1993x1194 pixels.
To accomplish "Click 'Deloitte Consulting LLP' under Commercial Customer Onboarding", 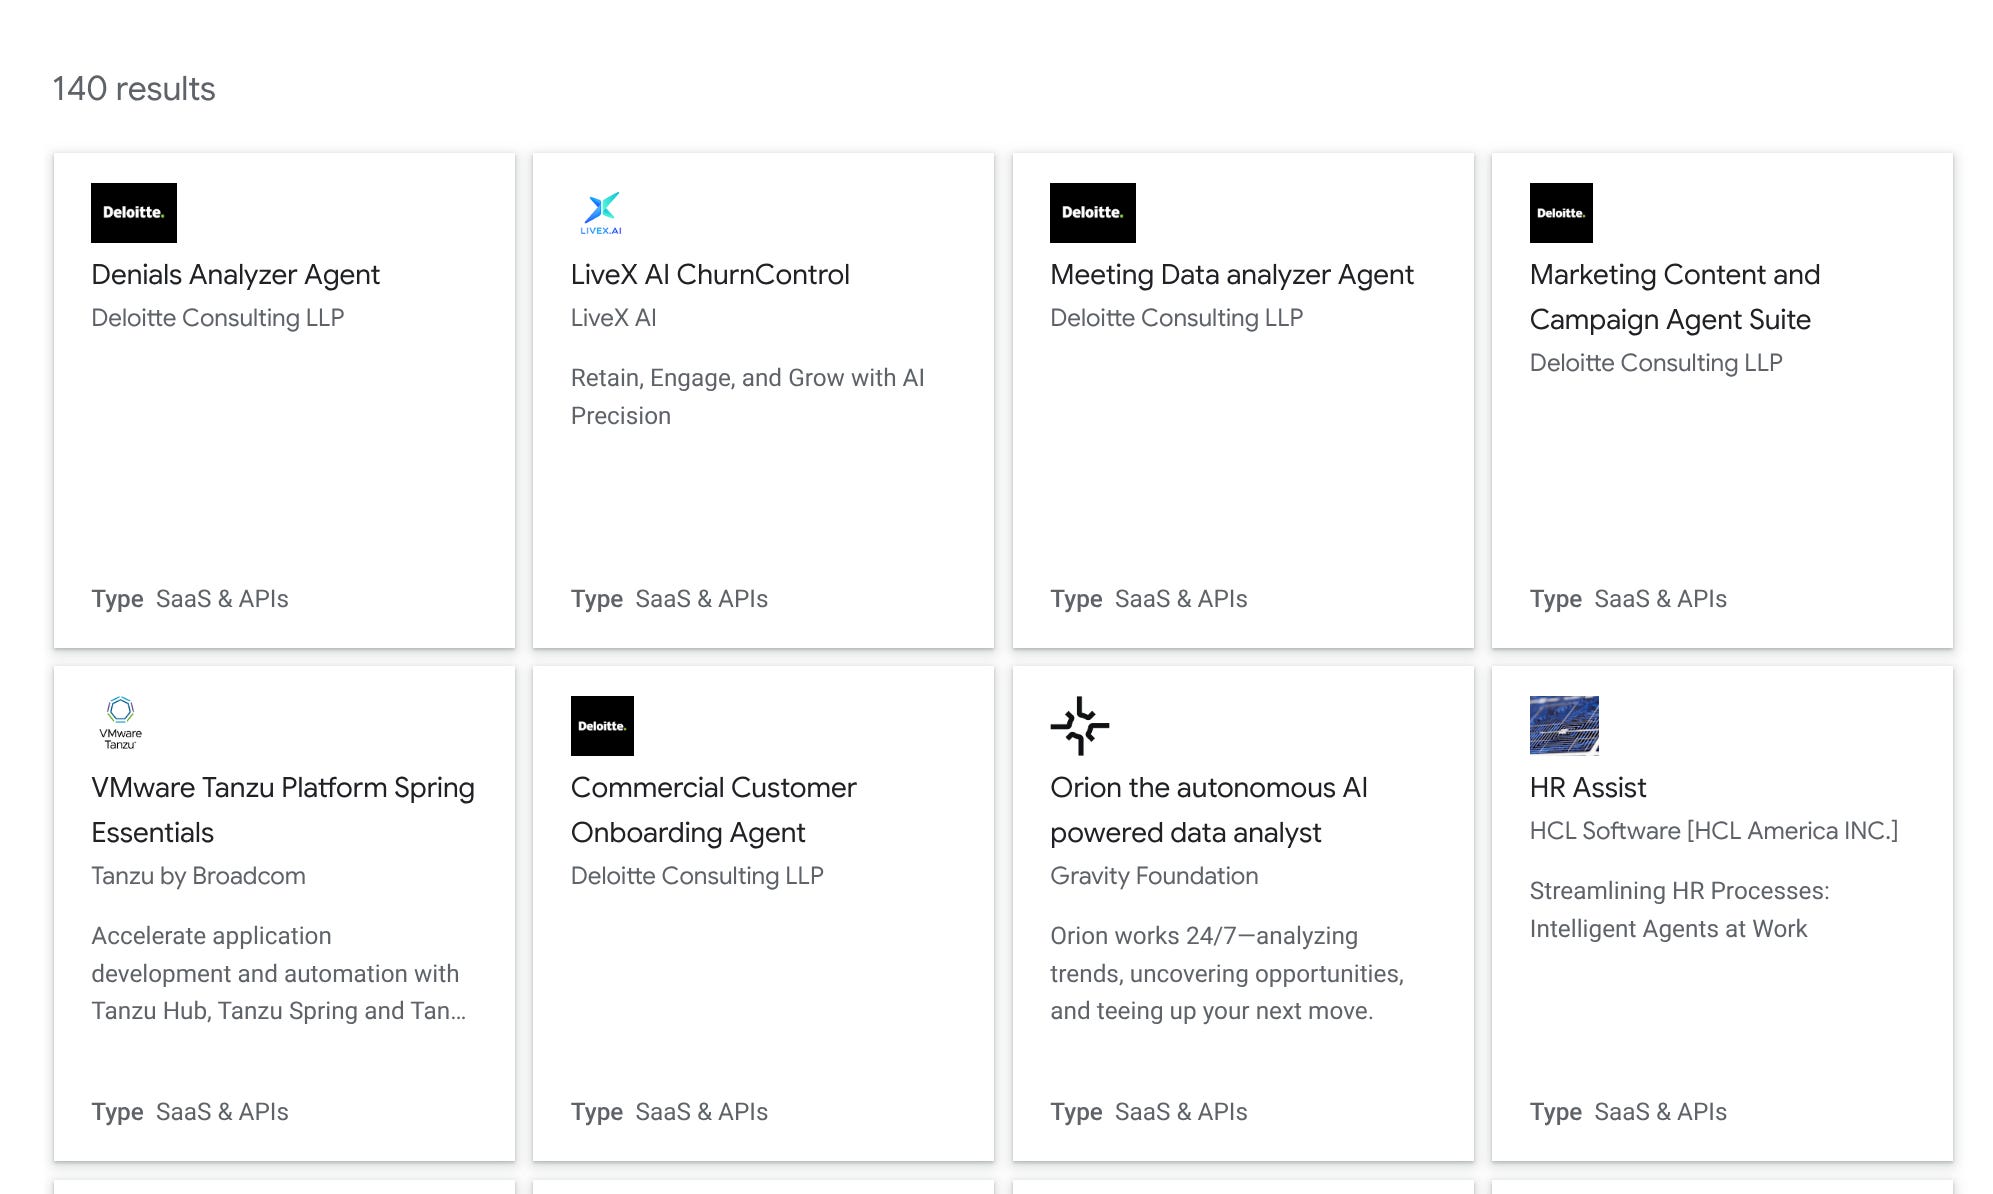I will click(697, 876).
